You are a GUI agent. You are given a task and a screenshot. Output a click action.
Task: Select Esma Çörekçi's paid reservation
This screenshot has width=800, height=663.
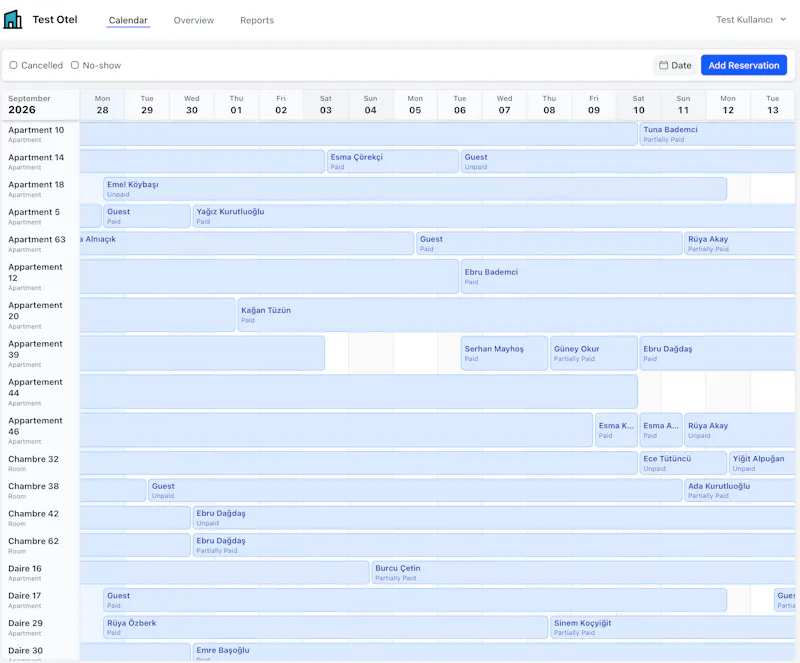392,162
